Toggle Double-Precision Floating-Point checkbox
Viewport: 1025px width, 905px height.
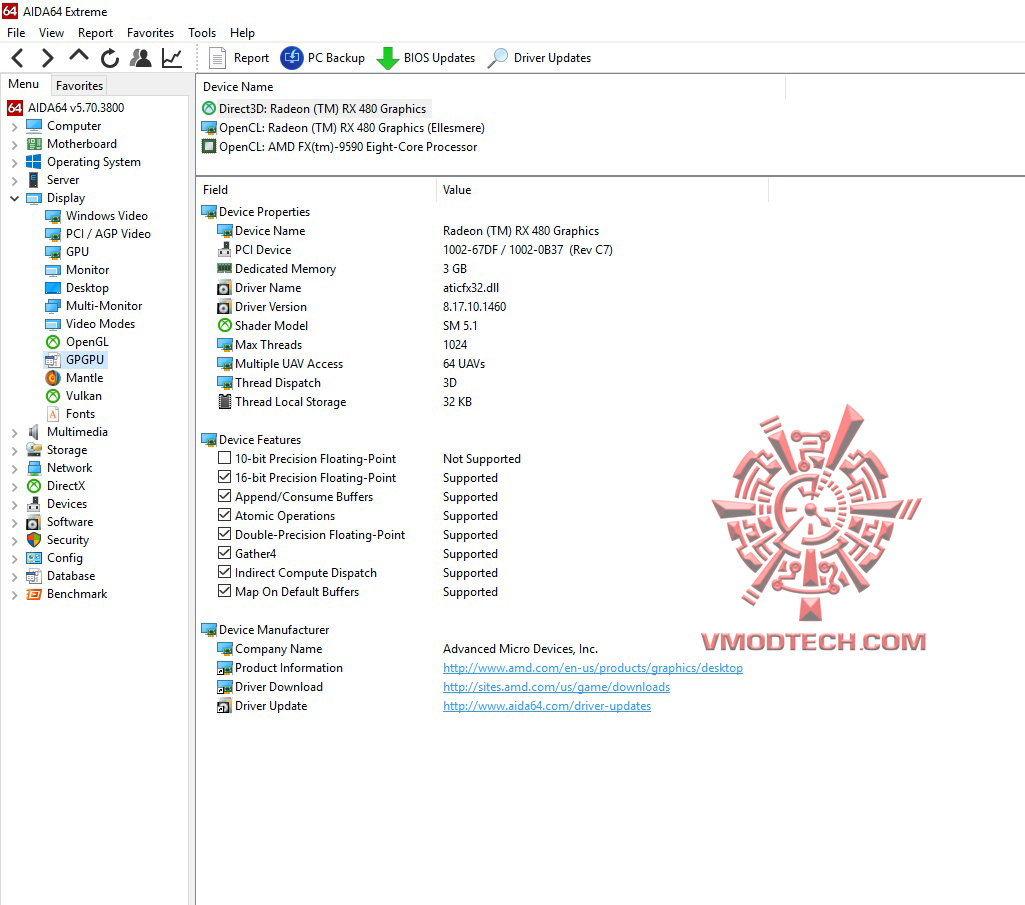pos(224,534)
